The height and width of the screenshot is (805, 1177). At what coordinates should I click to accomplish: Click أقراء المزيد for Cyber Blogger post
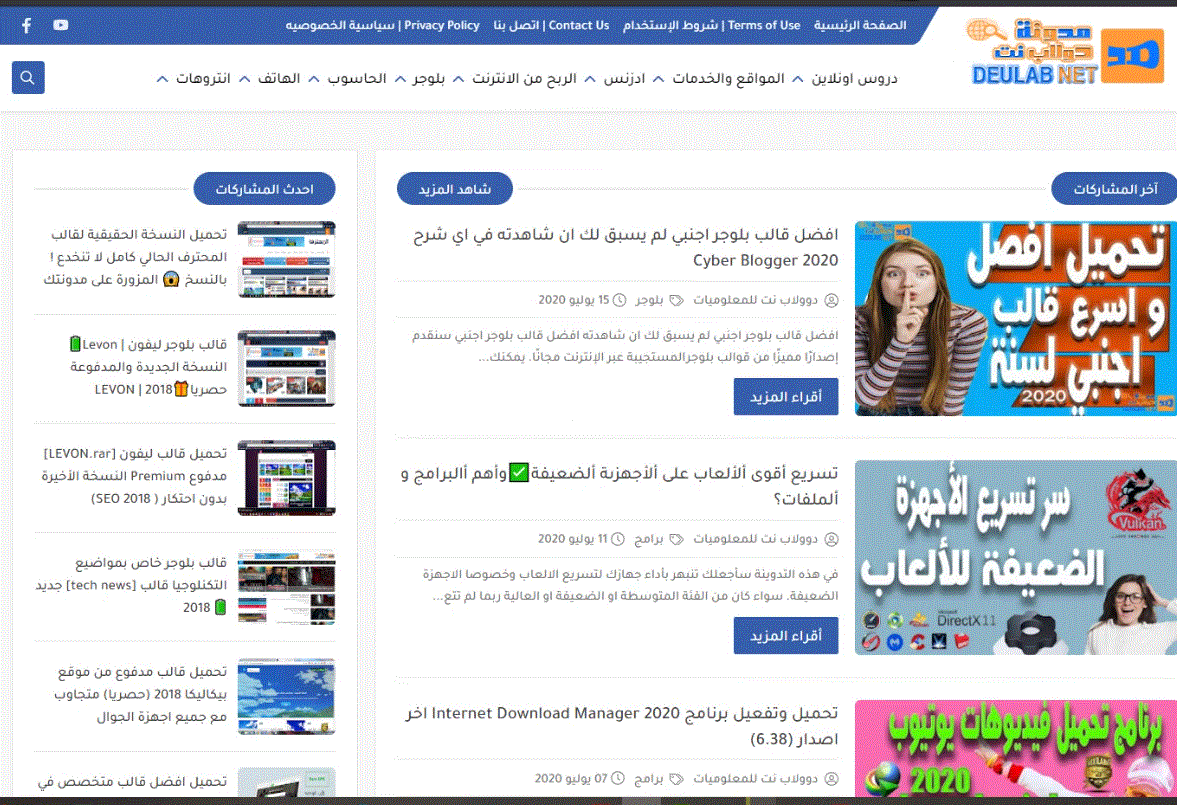coord(786,396)
